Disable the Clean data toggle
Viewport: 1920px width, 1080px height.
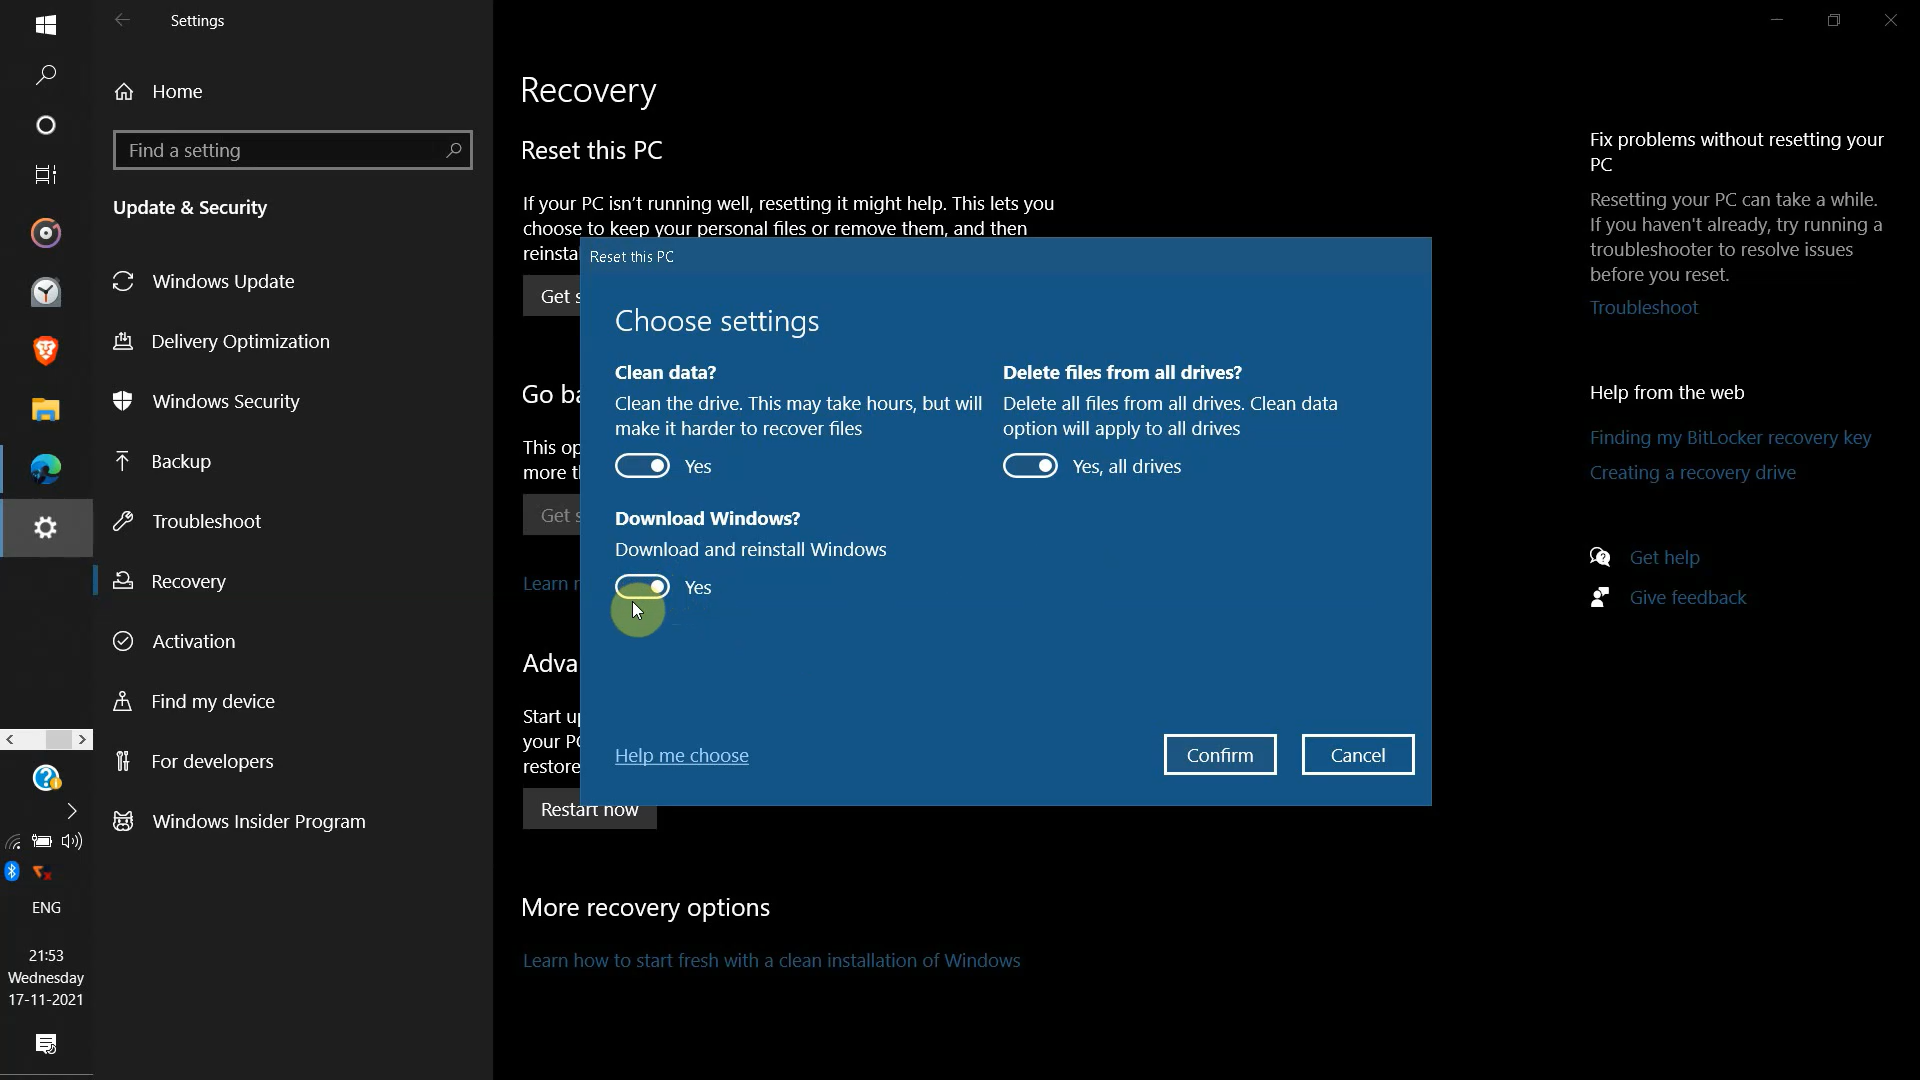pyautogui.click(x=643, y=465)
